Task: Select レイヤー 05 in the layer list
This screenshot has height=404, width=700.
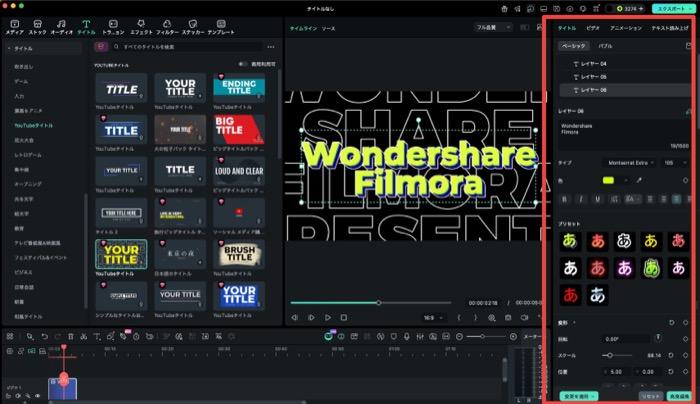Action: pyautogui.click(x=625, y=77)
